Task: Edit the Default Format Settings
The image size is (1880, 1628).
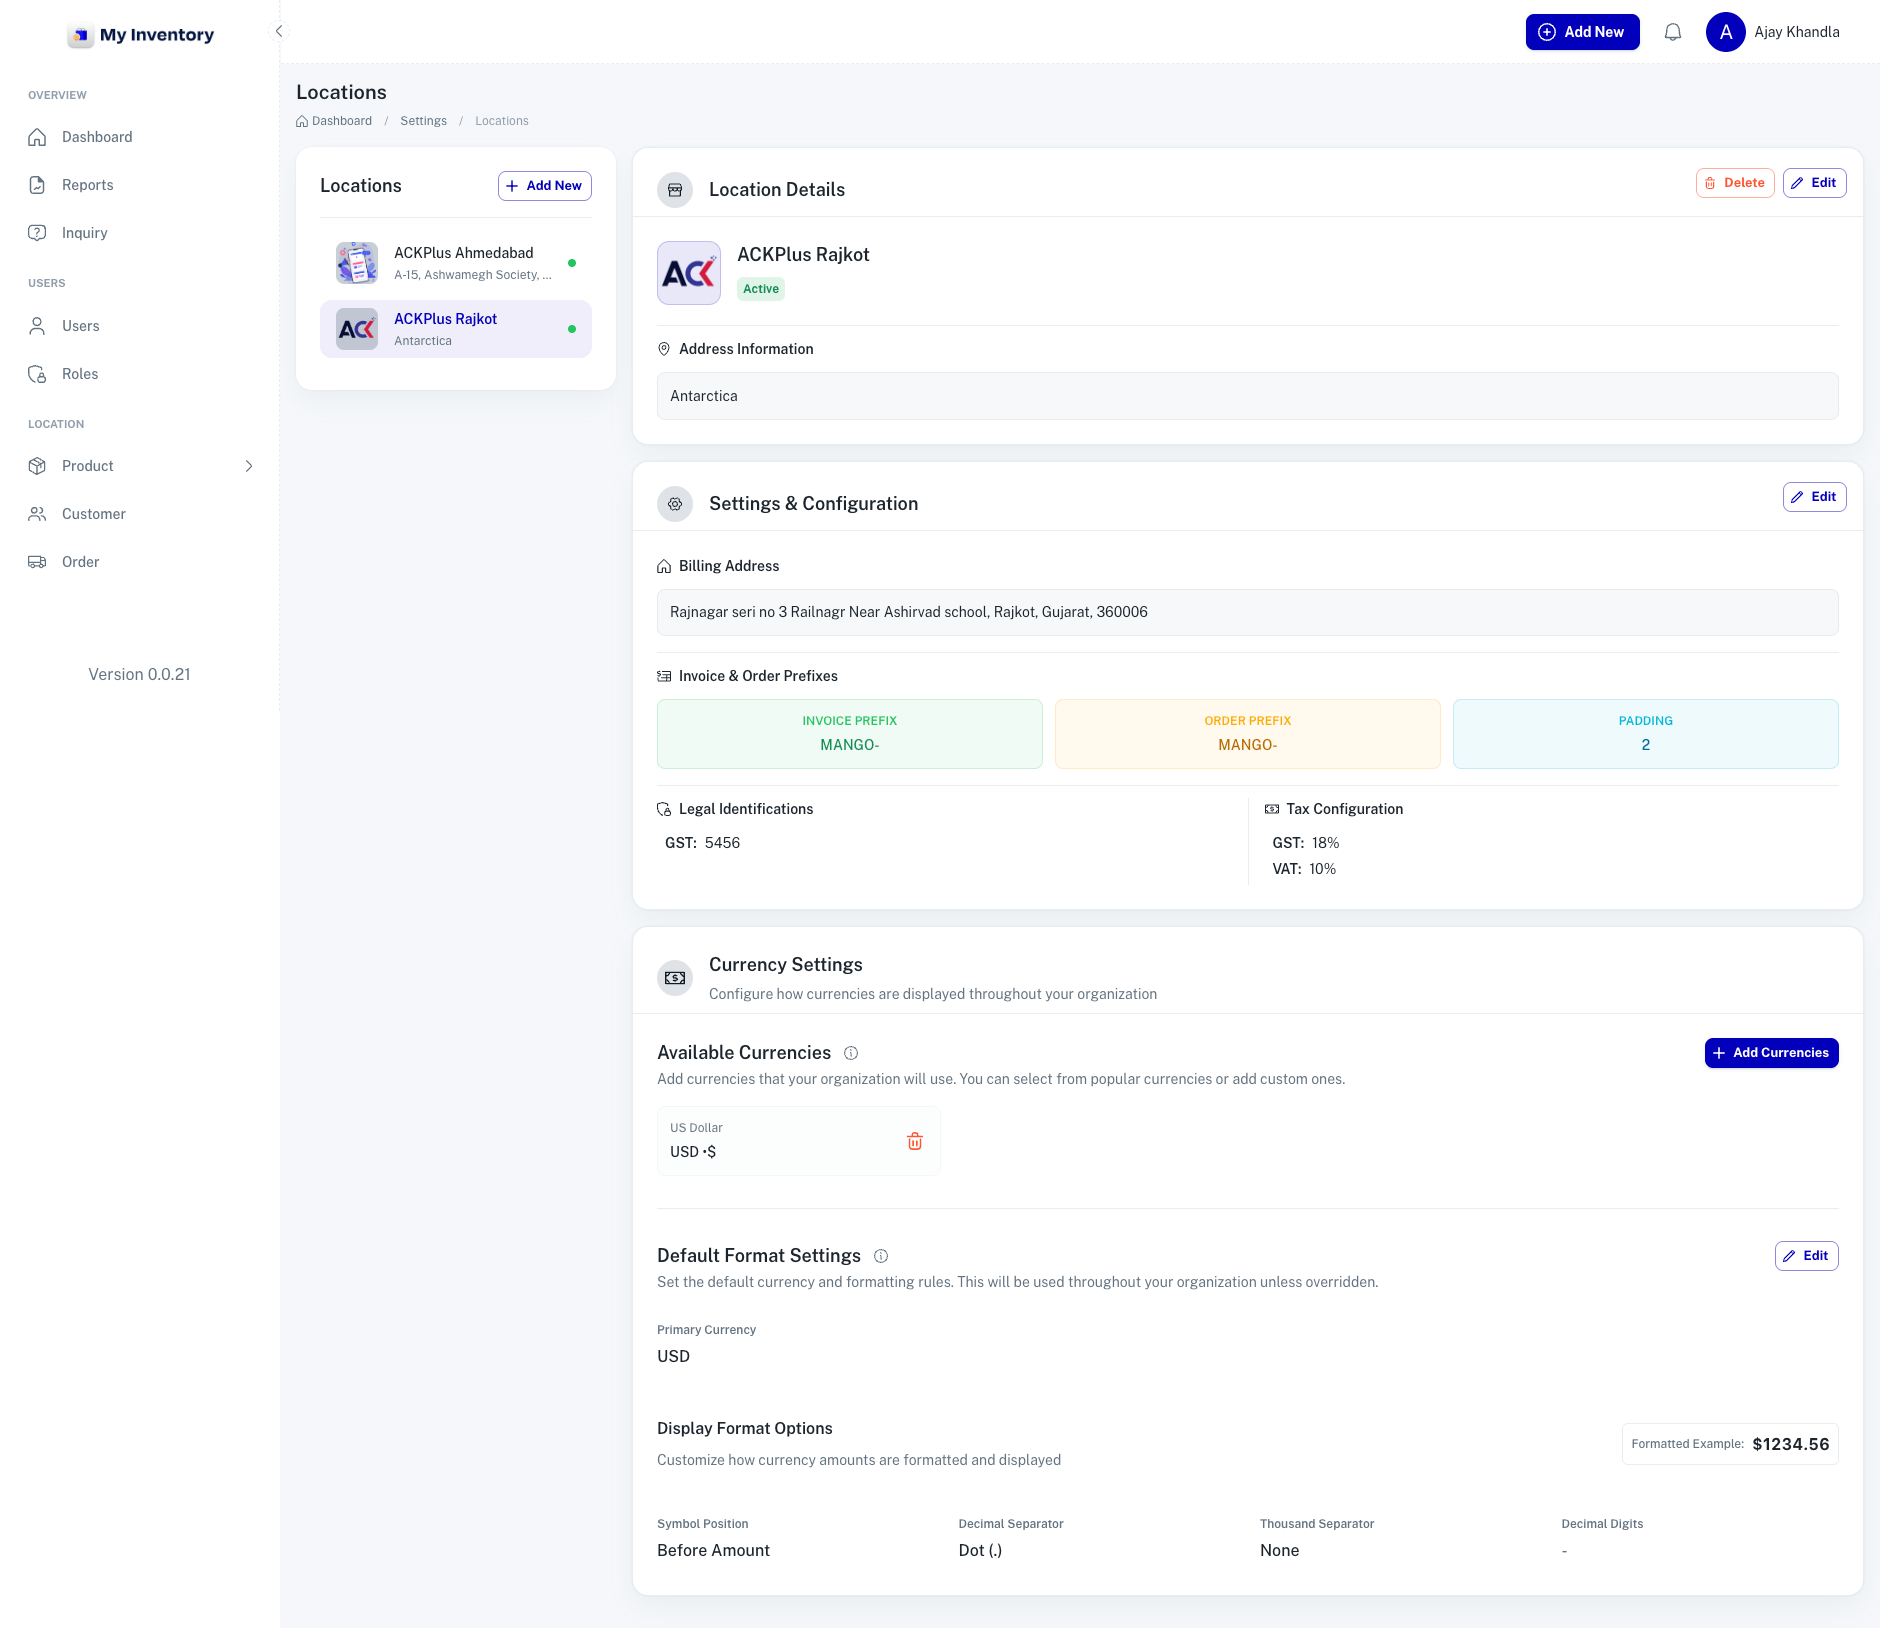Action: coord(1805,1256)
